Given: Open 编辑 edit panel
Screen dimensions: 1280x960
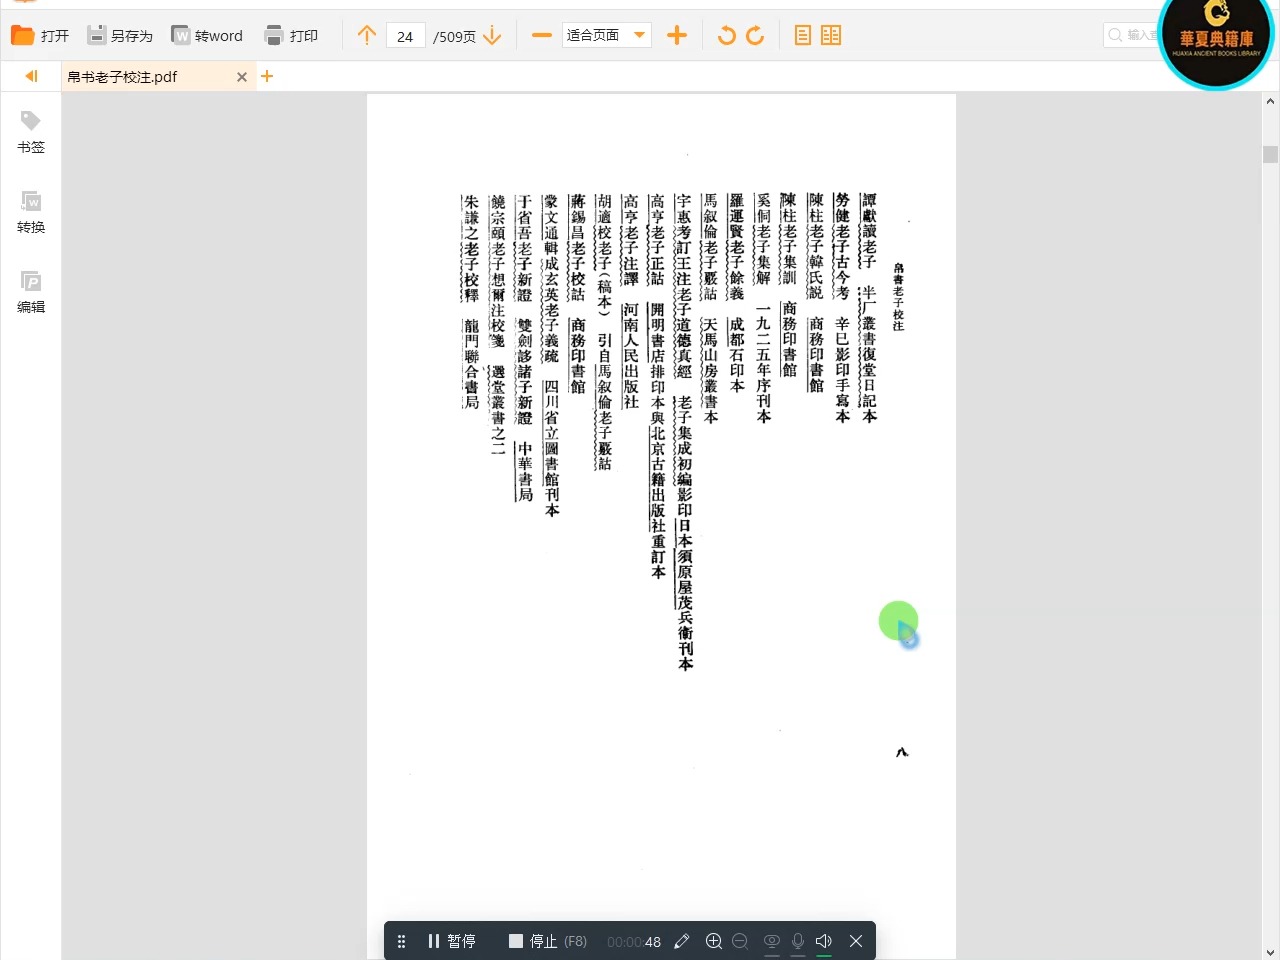Looking at the screenshot, I should point(31,292).
